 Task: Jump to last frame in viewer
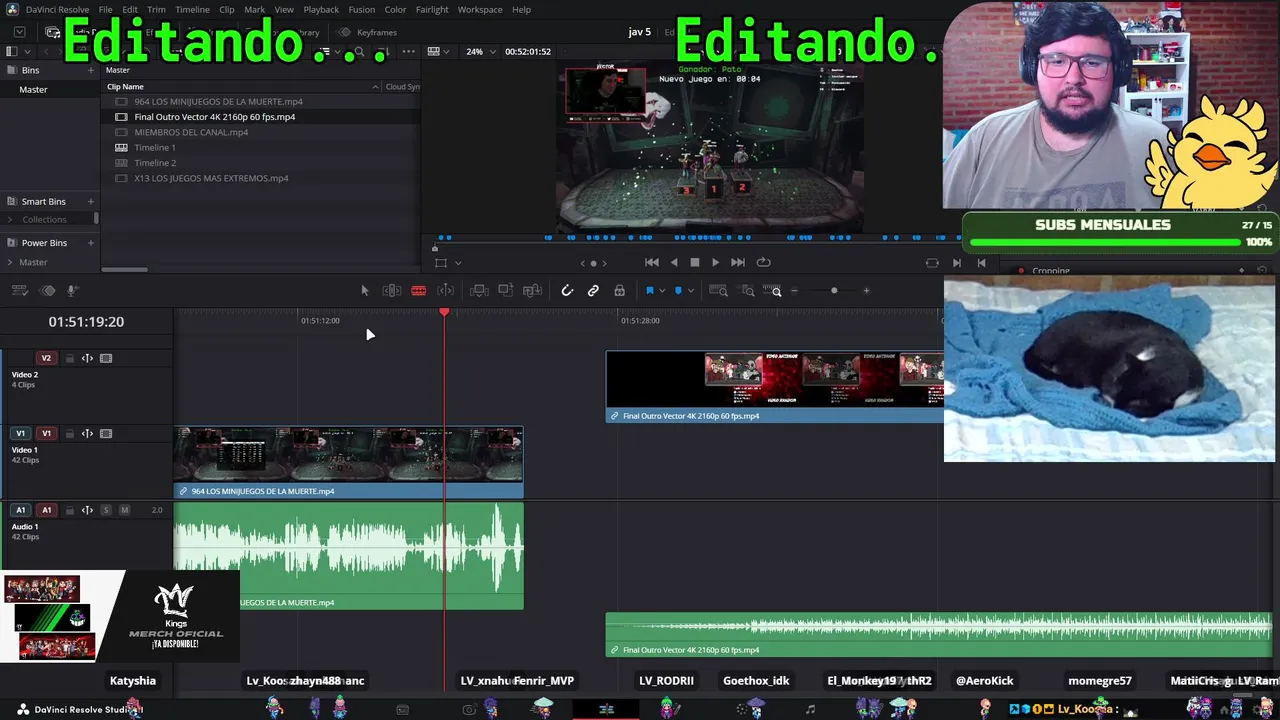pyautogui.click(x=738, y=262)
